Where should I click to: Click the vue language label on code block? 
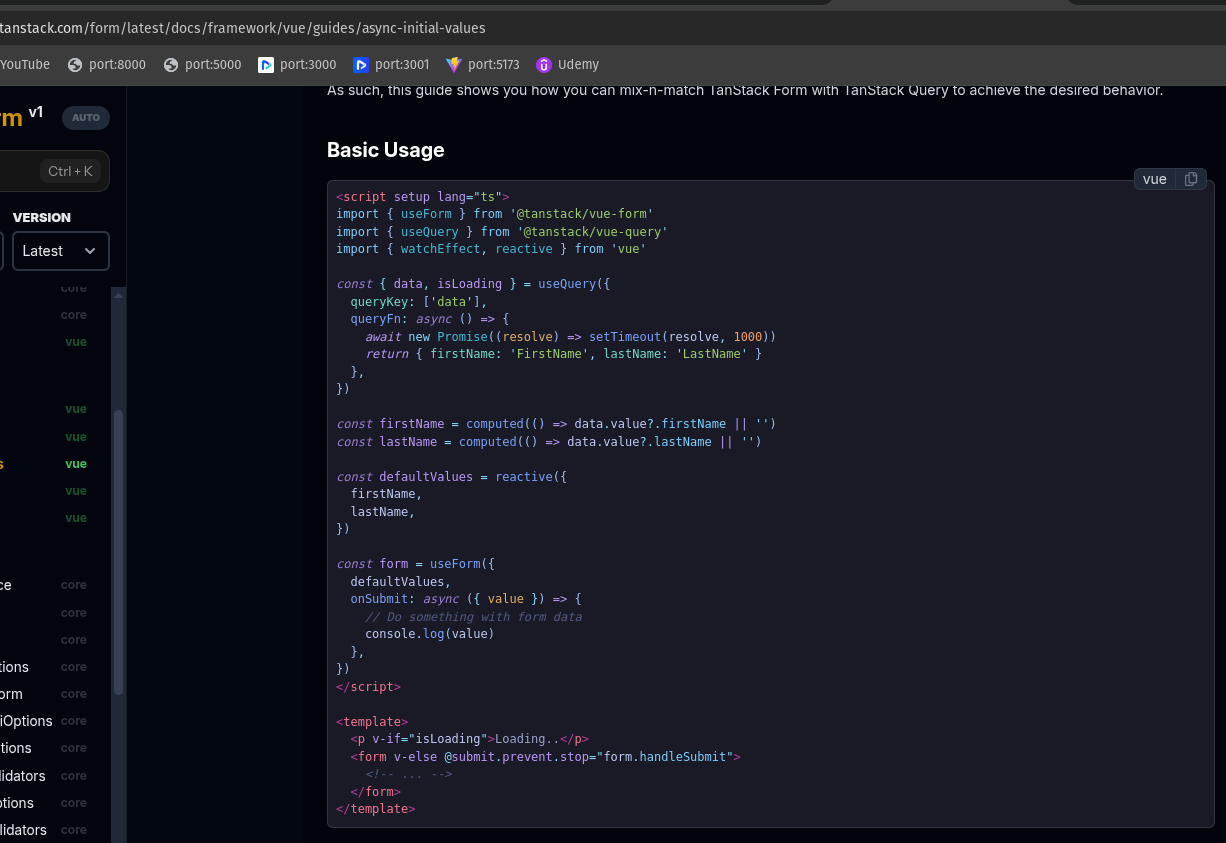1155,179
